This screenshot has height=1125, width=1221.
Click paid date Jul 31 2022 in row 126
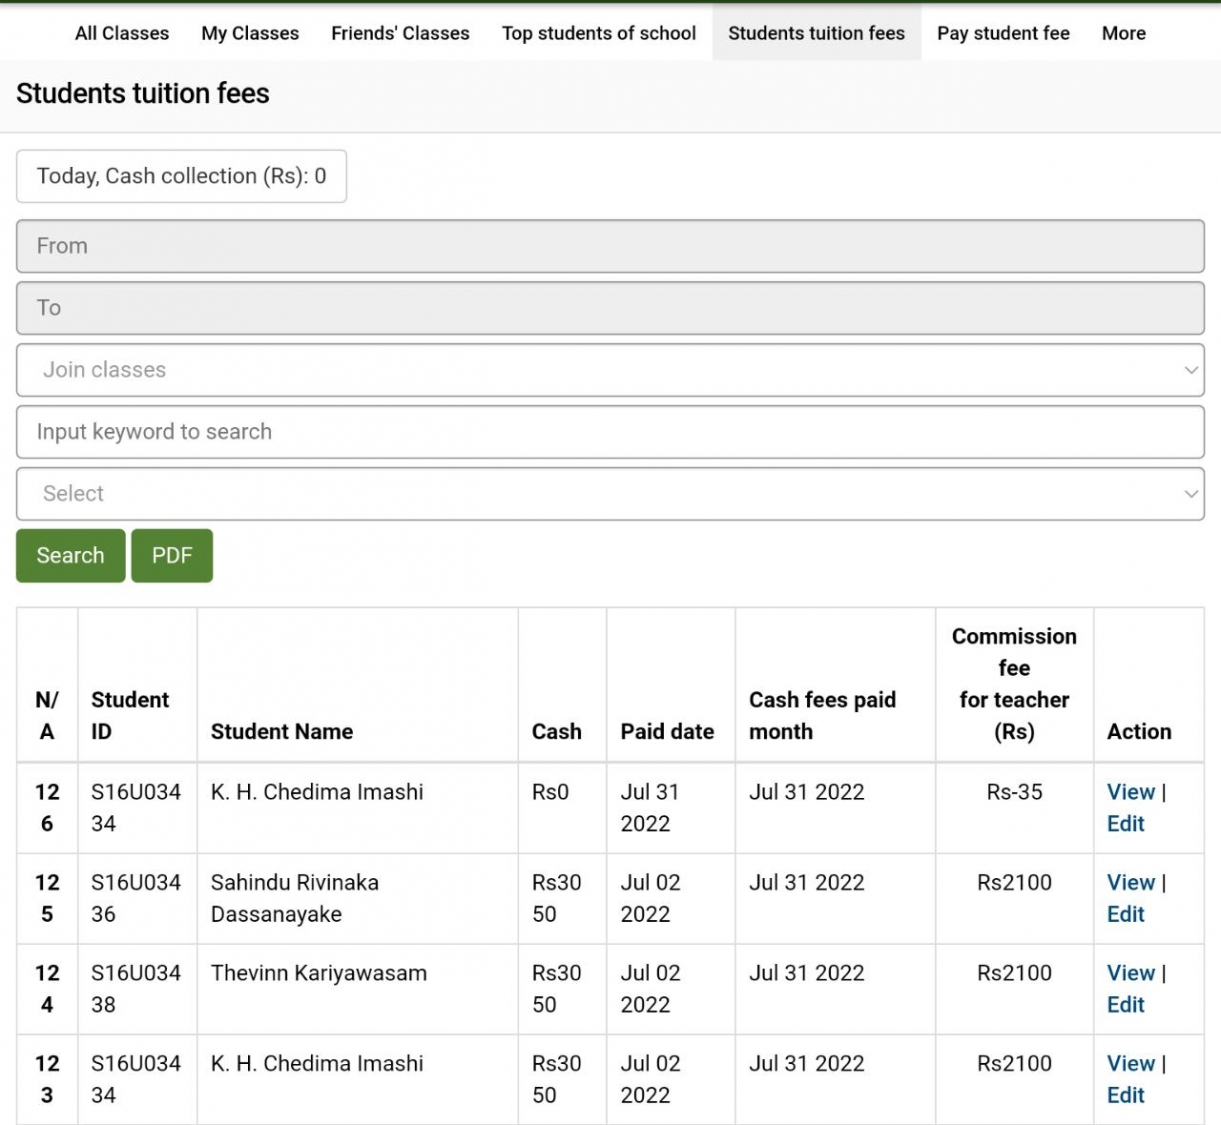(650, 808)
